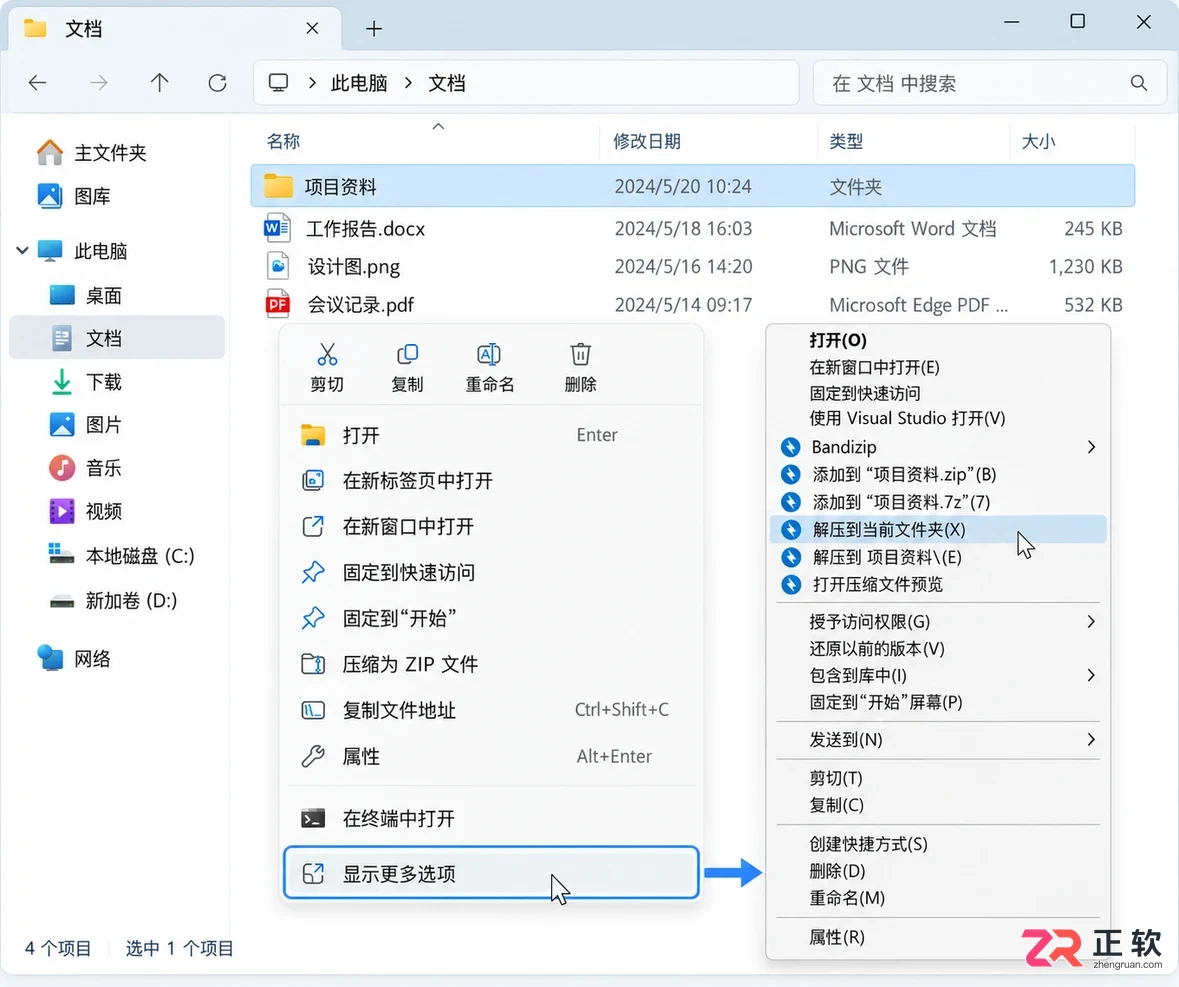This screenshot has width=1179, height=987.
Task: Collapse the 此电脑 tree node
Action: (23, 250)
